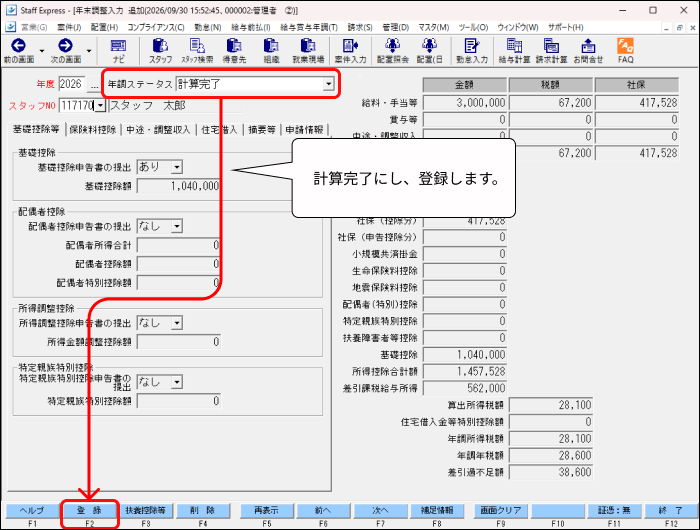Open the 営業(G) menu
Image resolution: width=700 pixels, height=530 pixels.
tap(34, 27)
